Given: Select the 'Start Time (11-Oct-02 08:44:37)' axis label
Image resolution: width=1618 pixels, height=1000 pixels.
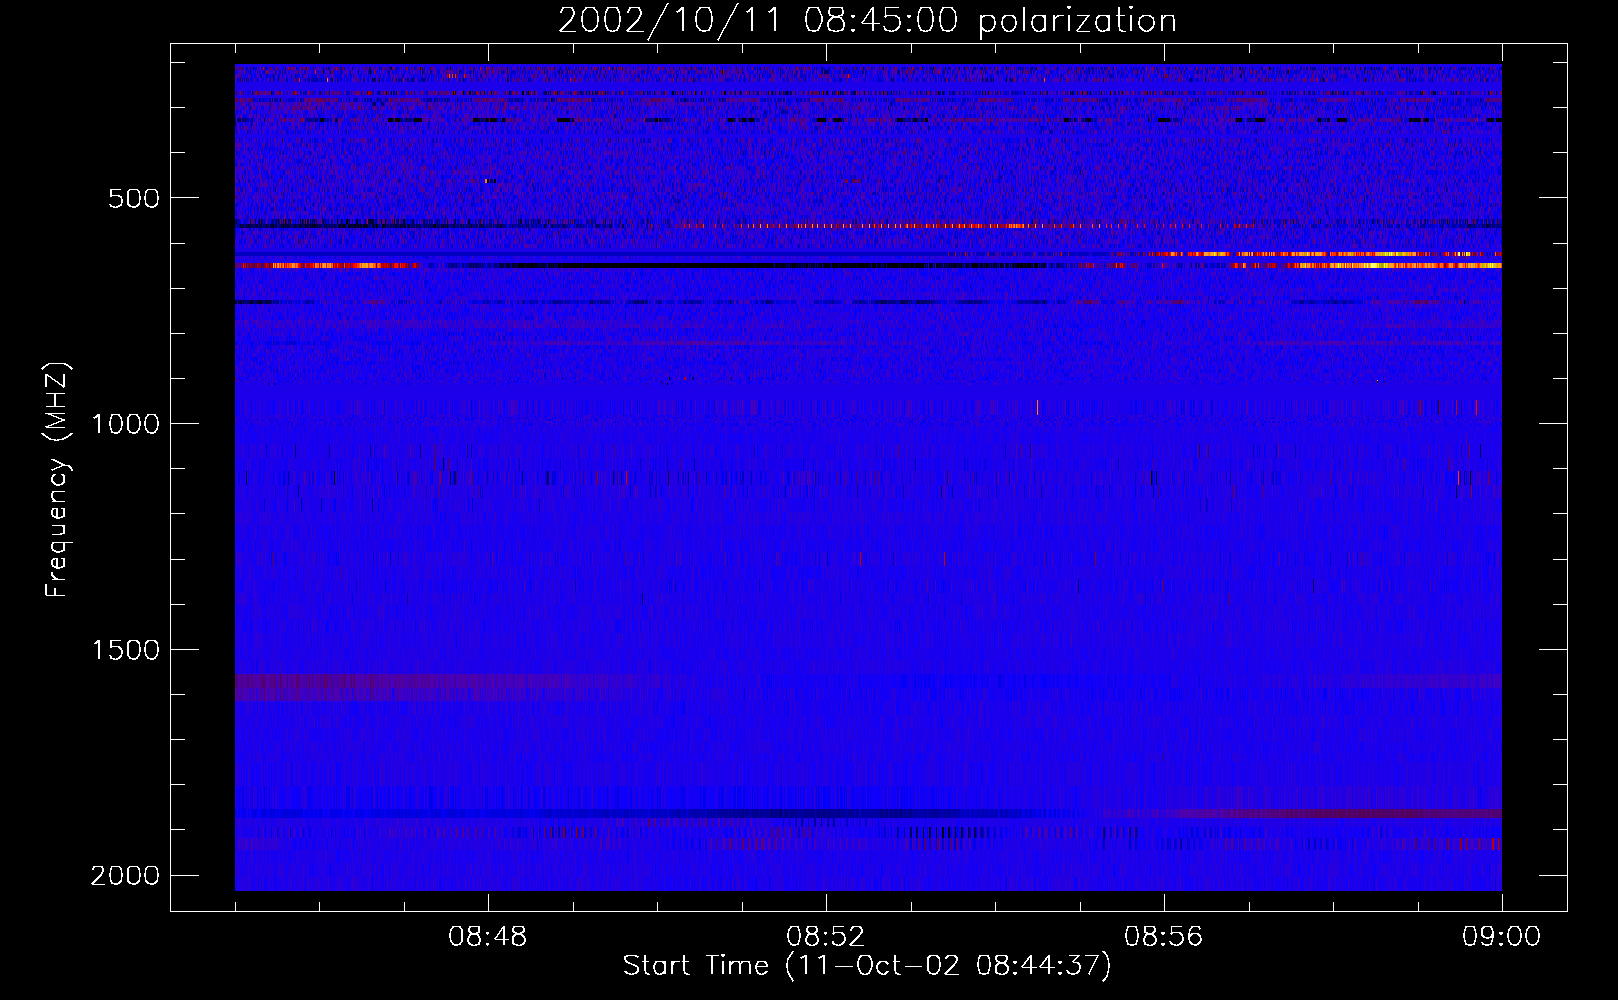Looking at the screenshot, I should click(867, 966).
